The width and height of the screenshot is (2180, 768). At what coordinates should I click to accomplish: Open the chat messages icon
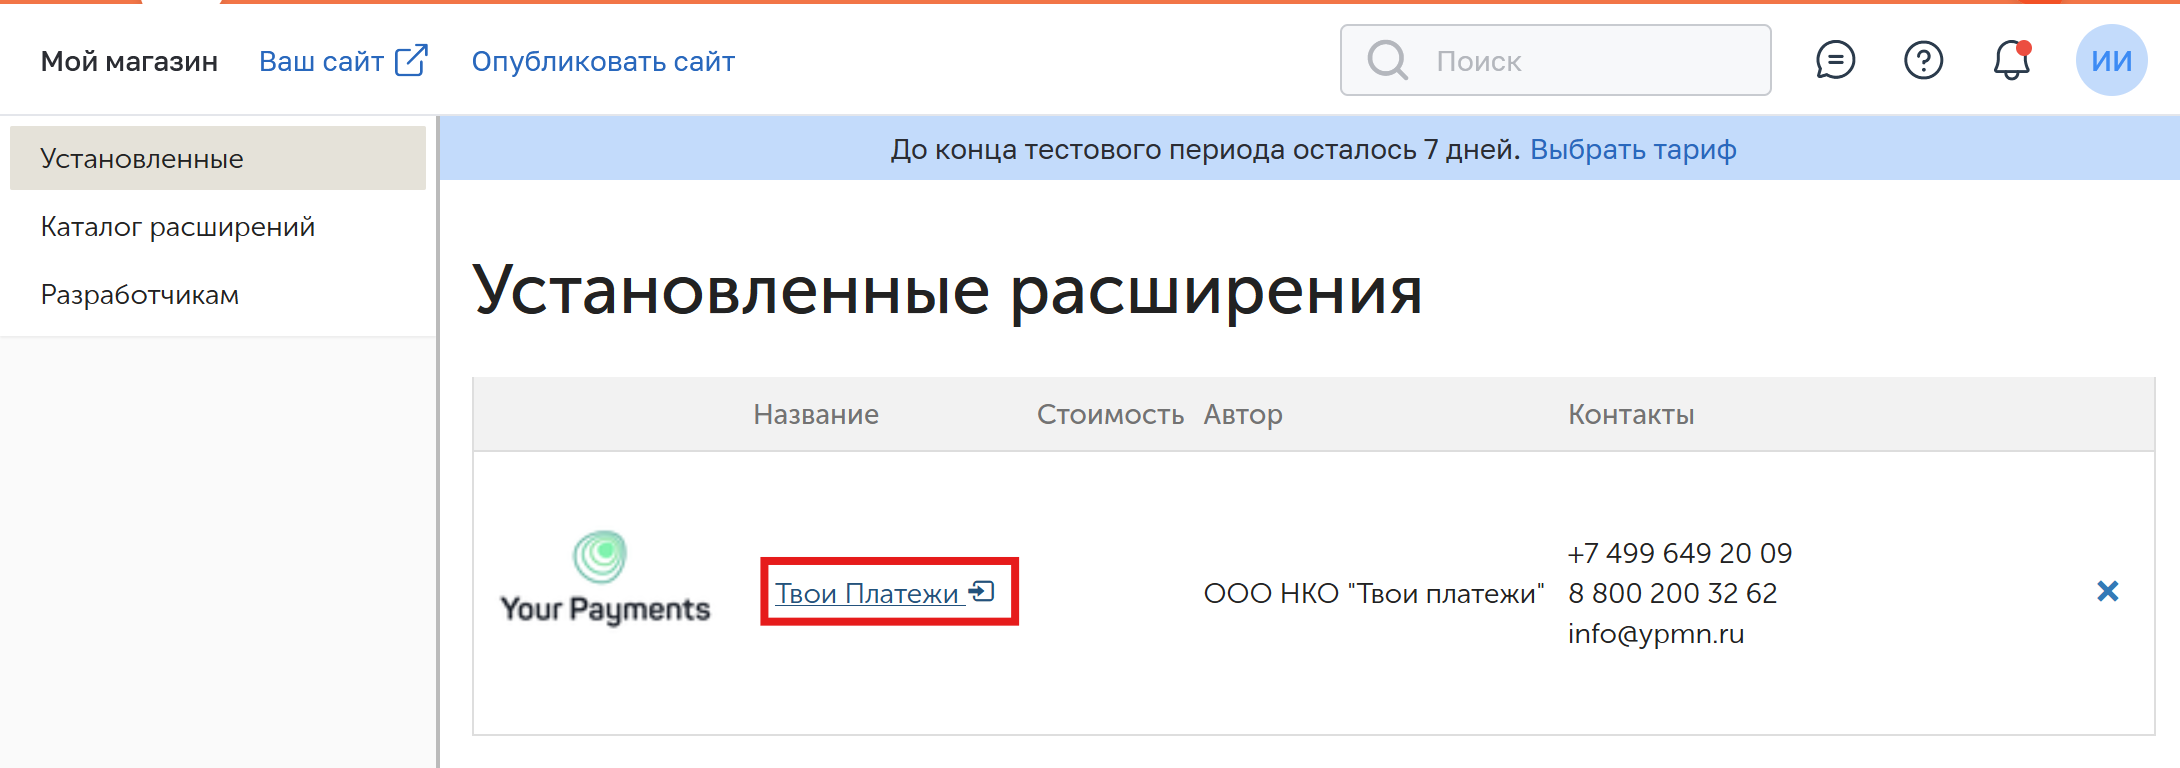(1835, 61)
